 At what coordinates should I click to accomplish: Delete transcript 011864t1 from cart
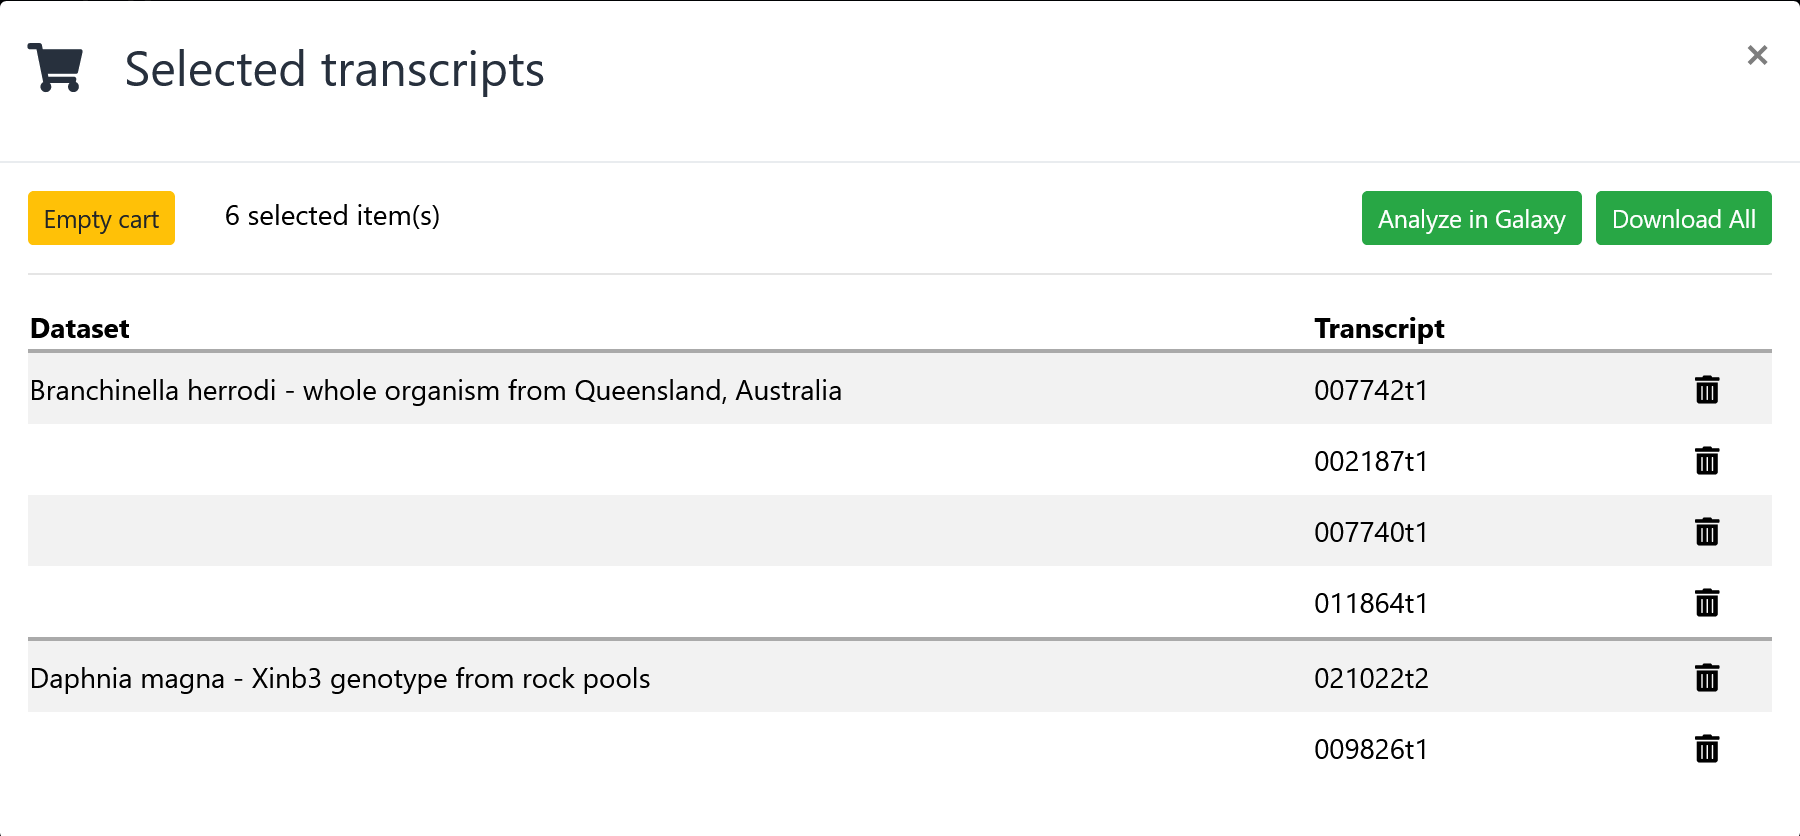[1707, 603]
